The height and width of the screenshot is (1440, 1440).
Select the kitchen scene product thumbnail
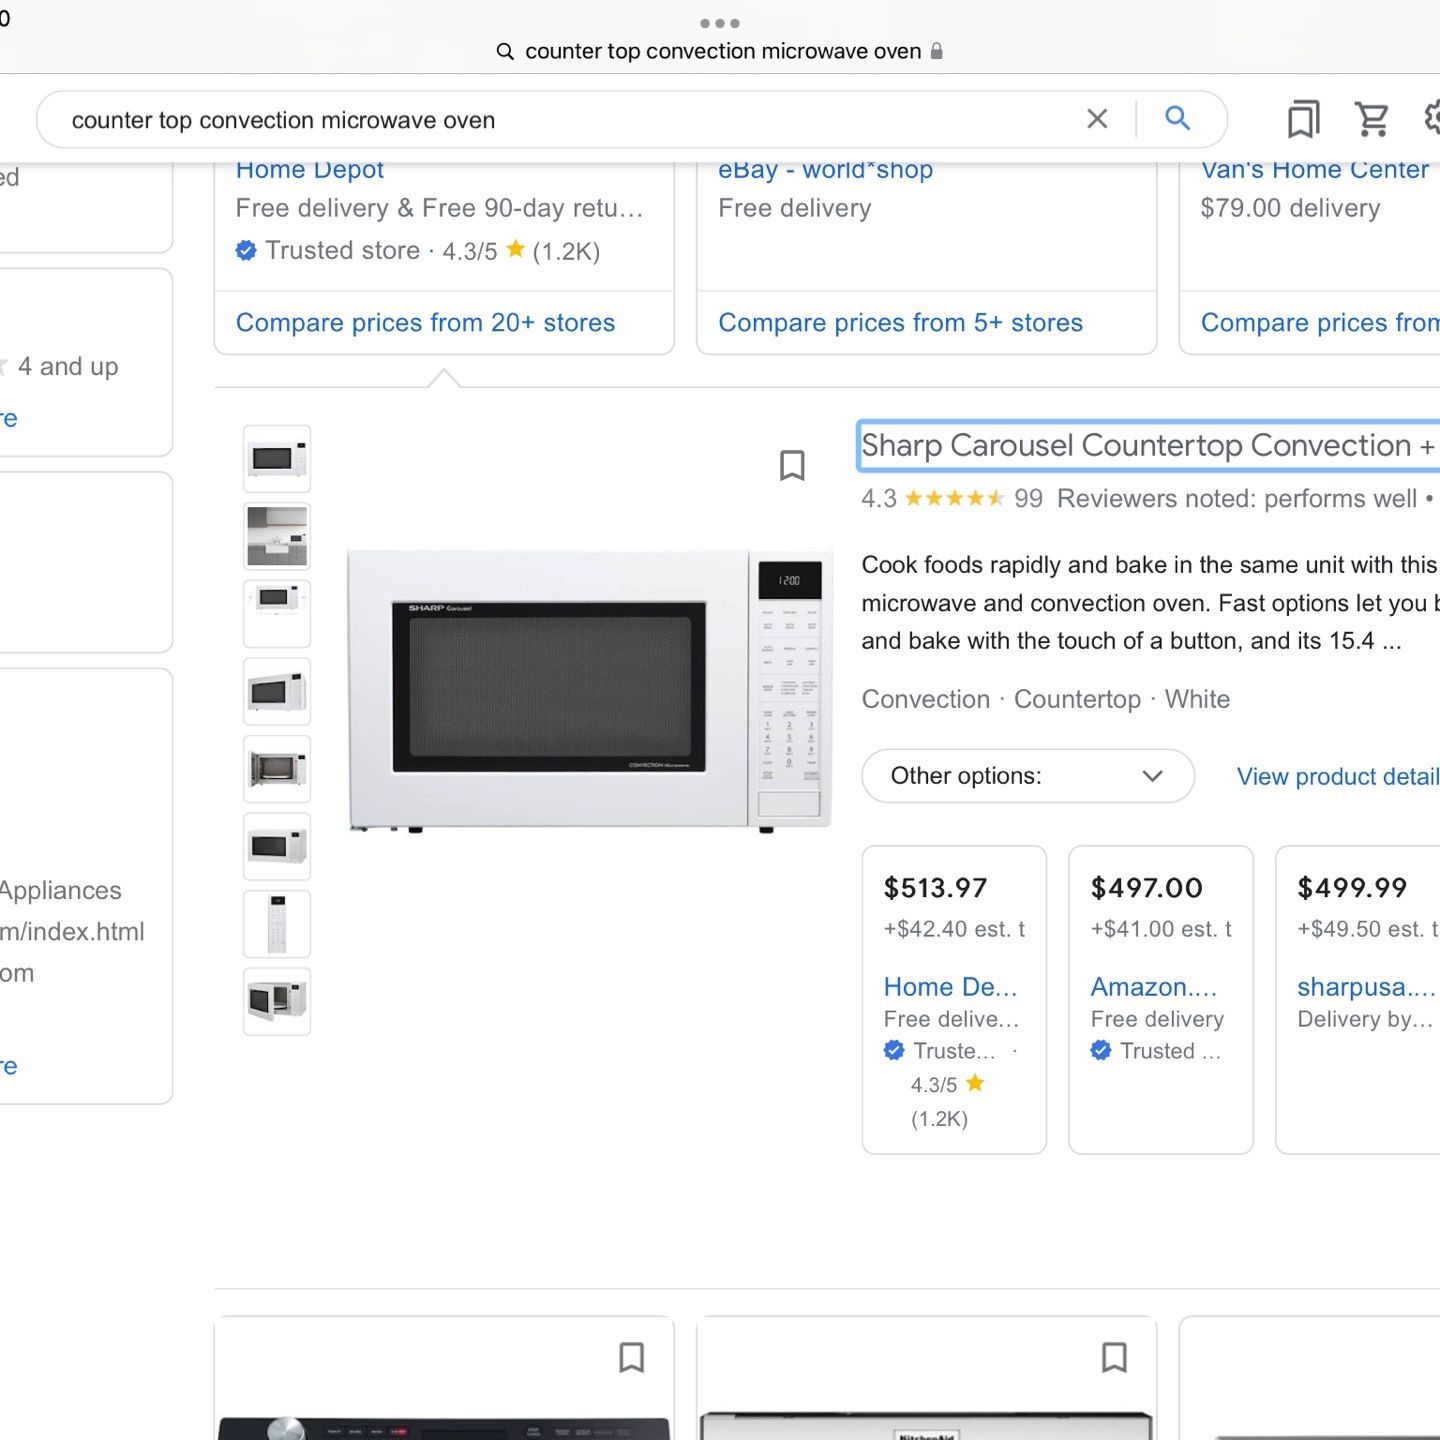coord(277,536)
